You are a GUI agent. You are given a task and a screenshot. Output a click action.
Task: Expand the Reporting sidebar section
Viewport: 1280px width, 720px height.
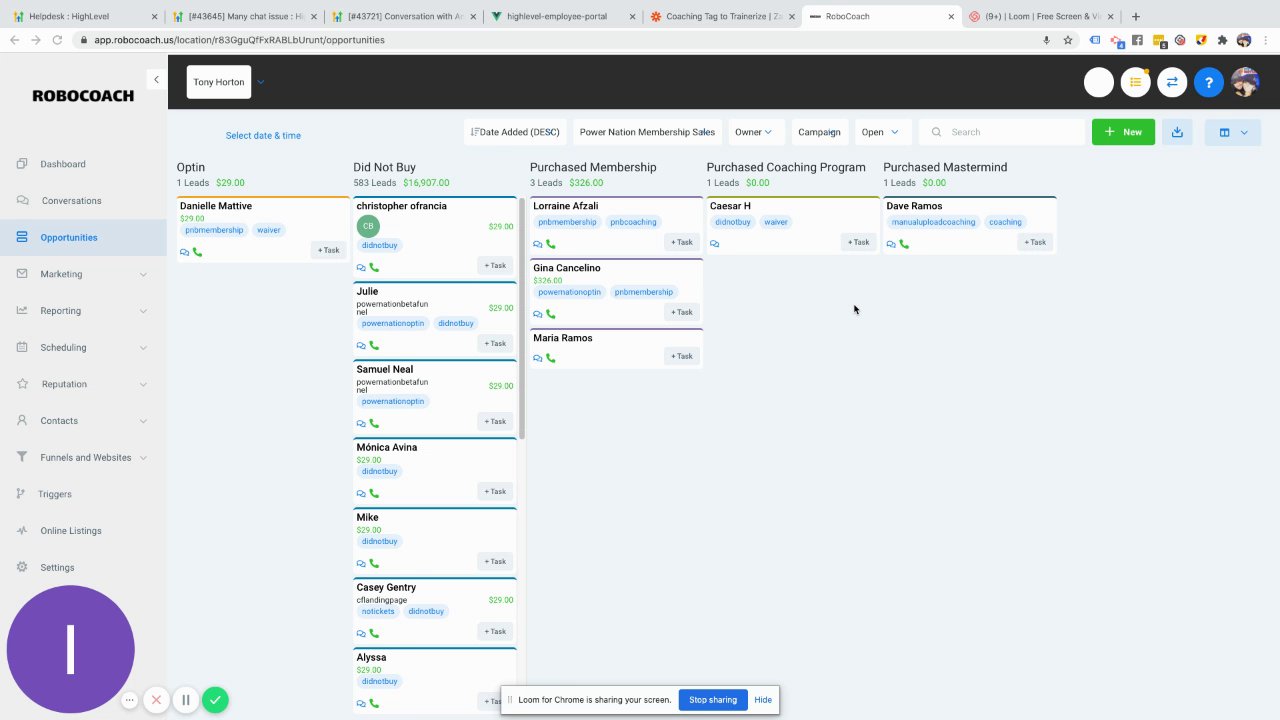[x=83, y=311]
